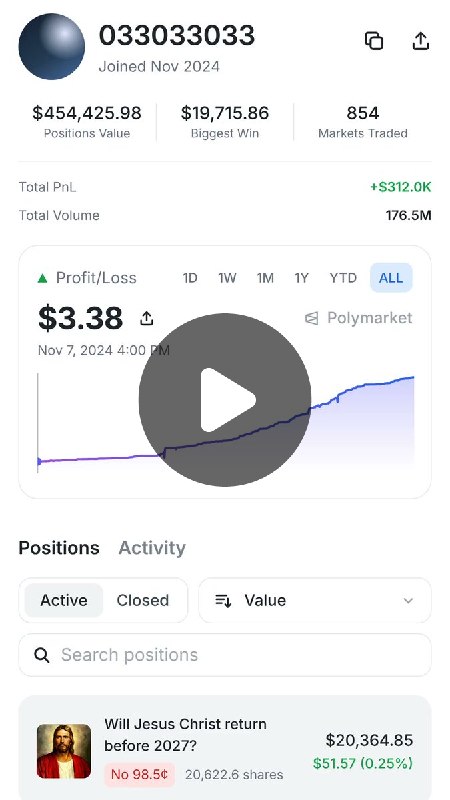The image size is (450, 800).
Task: Click the Search positions field
Action: 225,655
